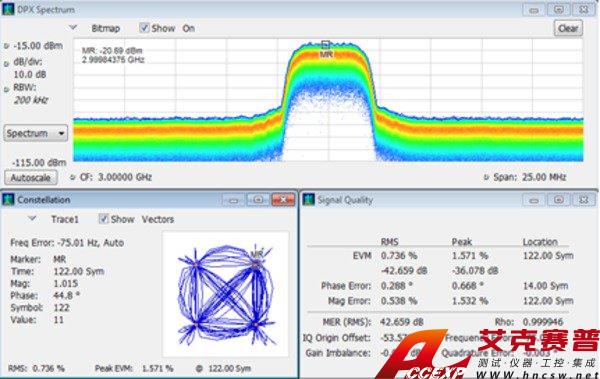Click the Vectors display option
The image size is (600, 379).
pyautogui.click(x=158, y=219)
